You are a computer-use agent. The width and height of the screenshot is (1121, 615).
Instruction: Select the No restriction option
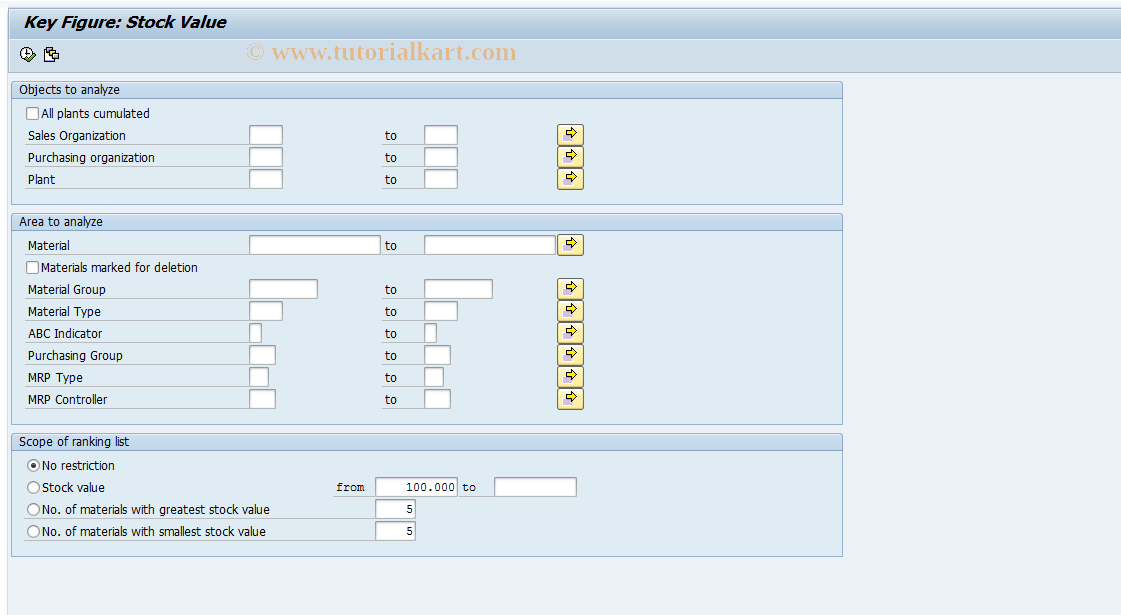33,465
